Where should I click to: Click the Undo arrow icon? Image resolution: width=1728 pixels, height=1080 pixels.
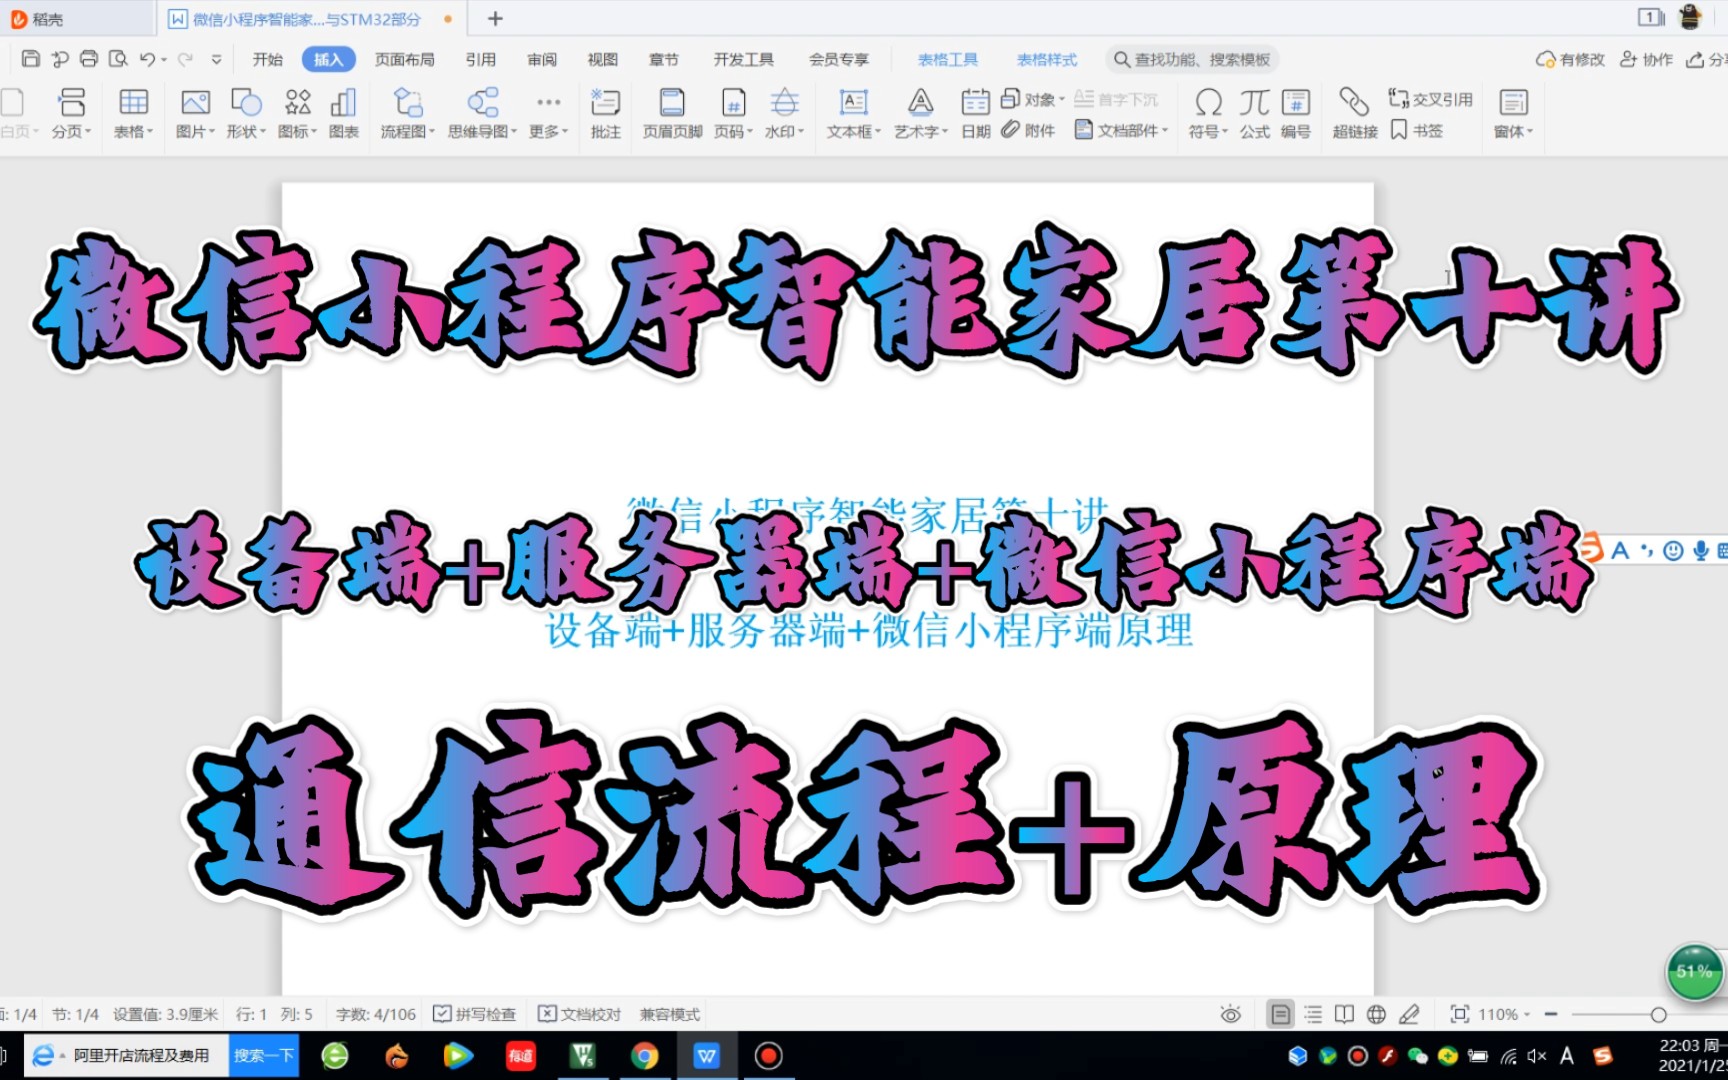tap(147, 59)
